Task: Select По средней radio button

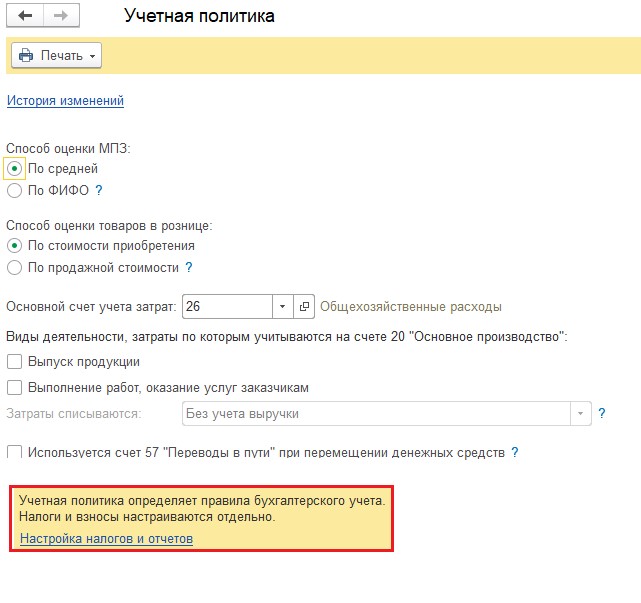Action: coord(14,169)
